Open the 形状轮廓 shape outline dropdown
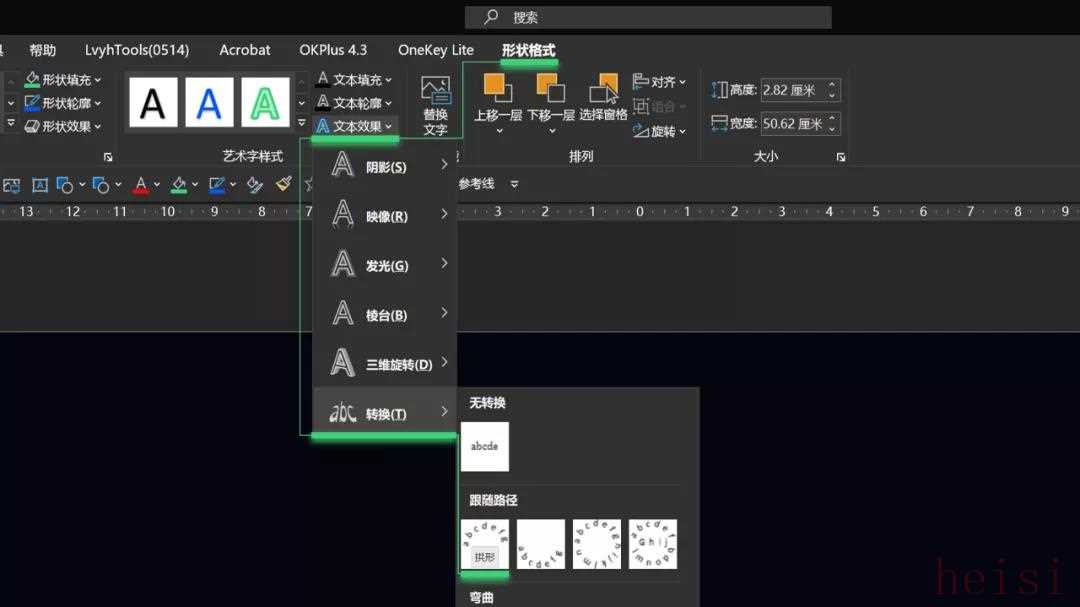The image size is (1080, 607). [63, 103]
